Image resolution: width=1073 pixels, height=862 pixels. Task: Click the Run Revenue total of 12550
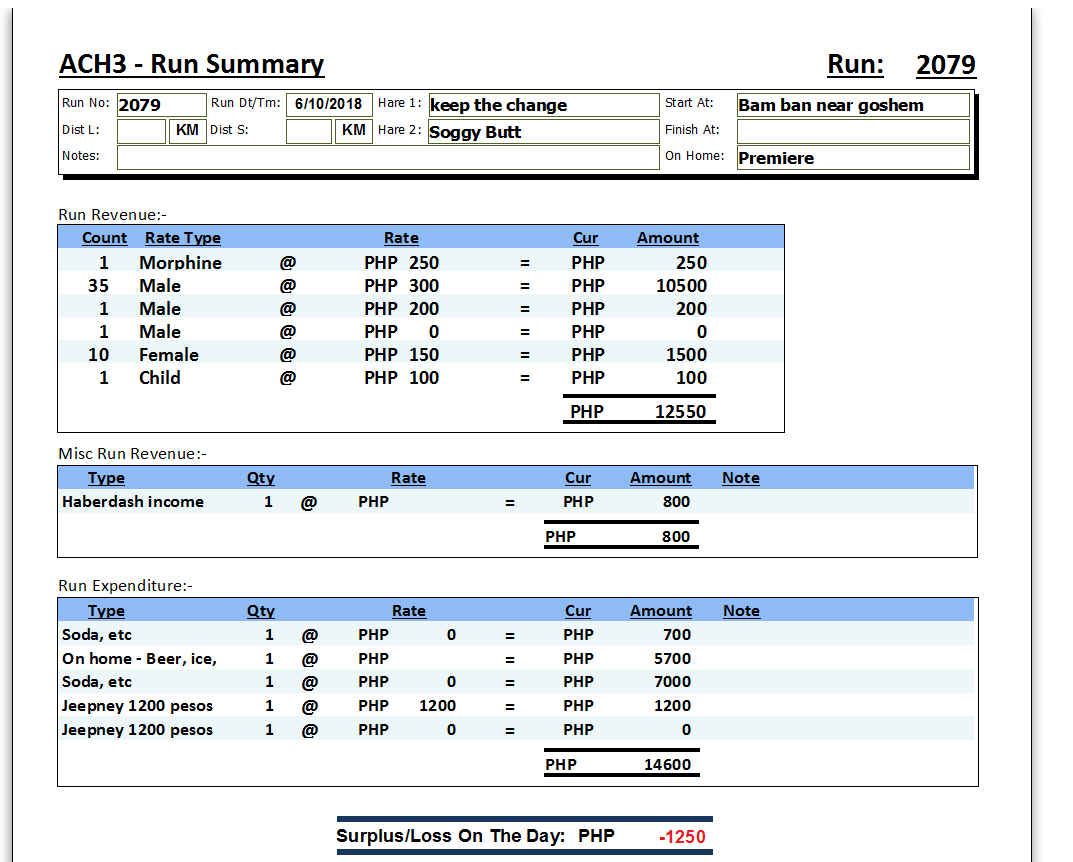click(680, 411)
